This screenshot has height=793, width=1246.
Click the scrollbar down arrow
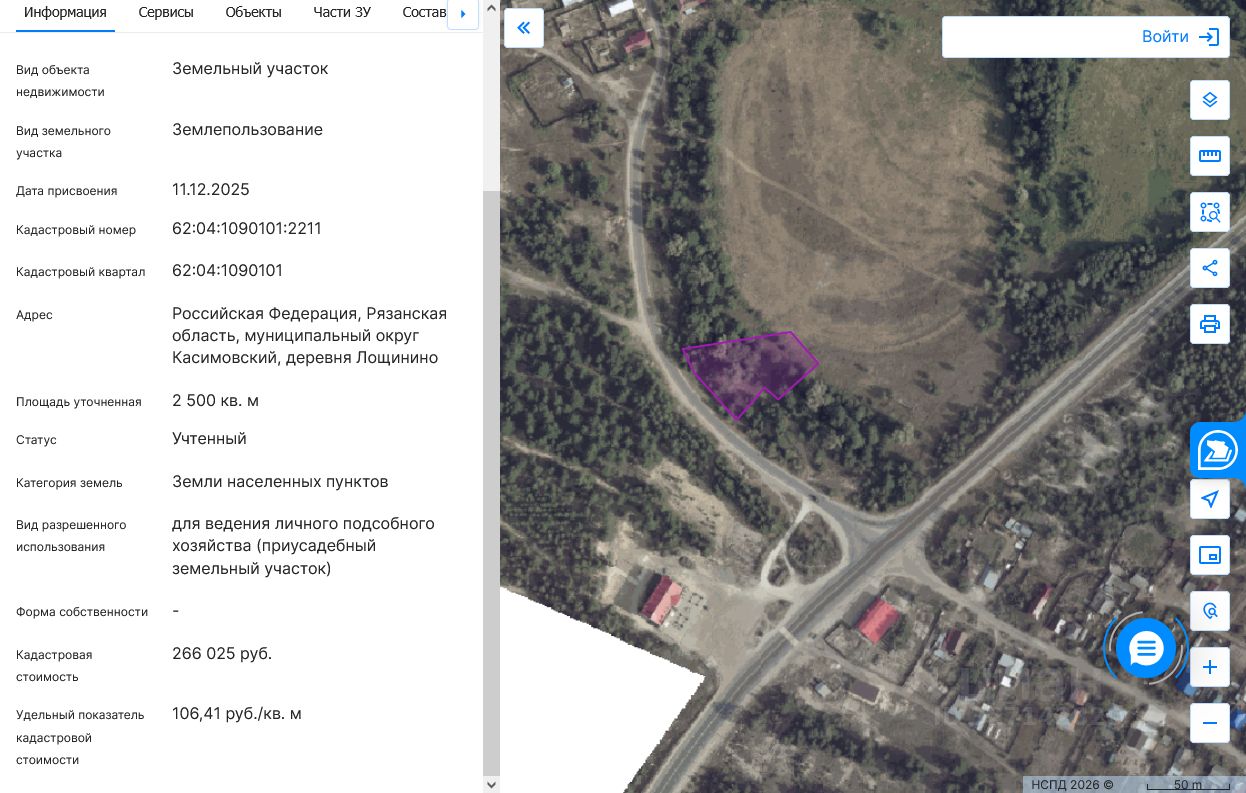[491, 785]
